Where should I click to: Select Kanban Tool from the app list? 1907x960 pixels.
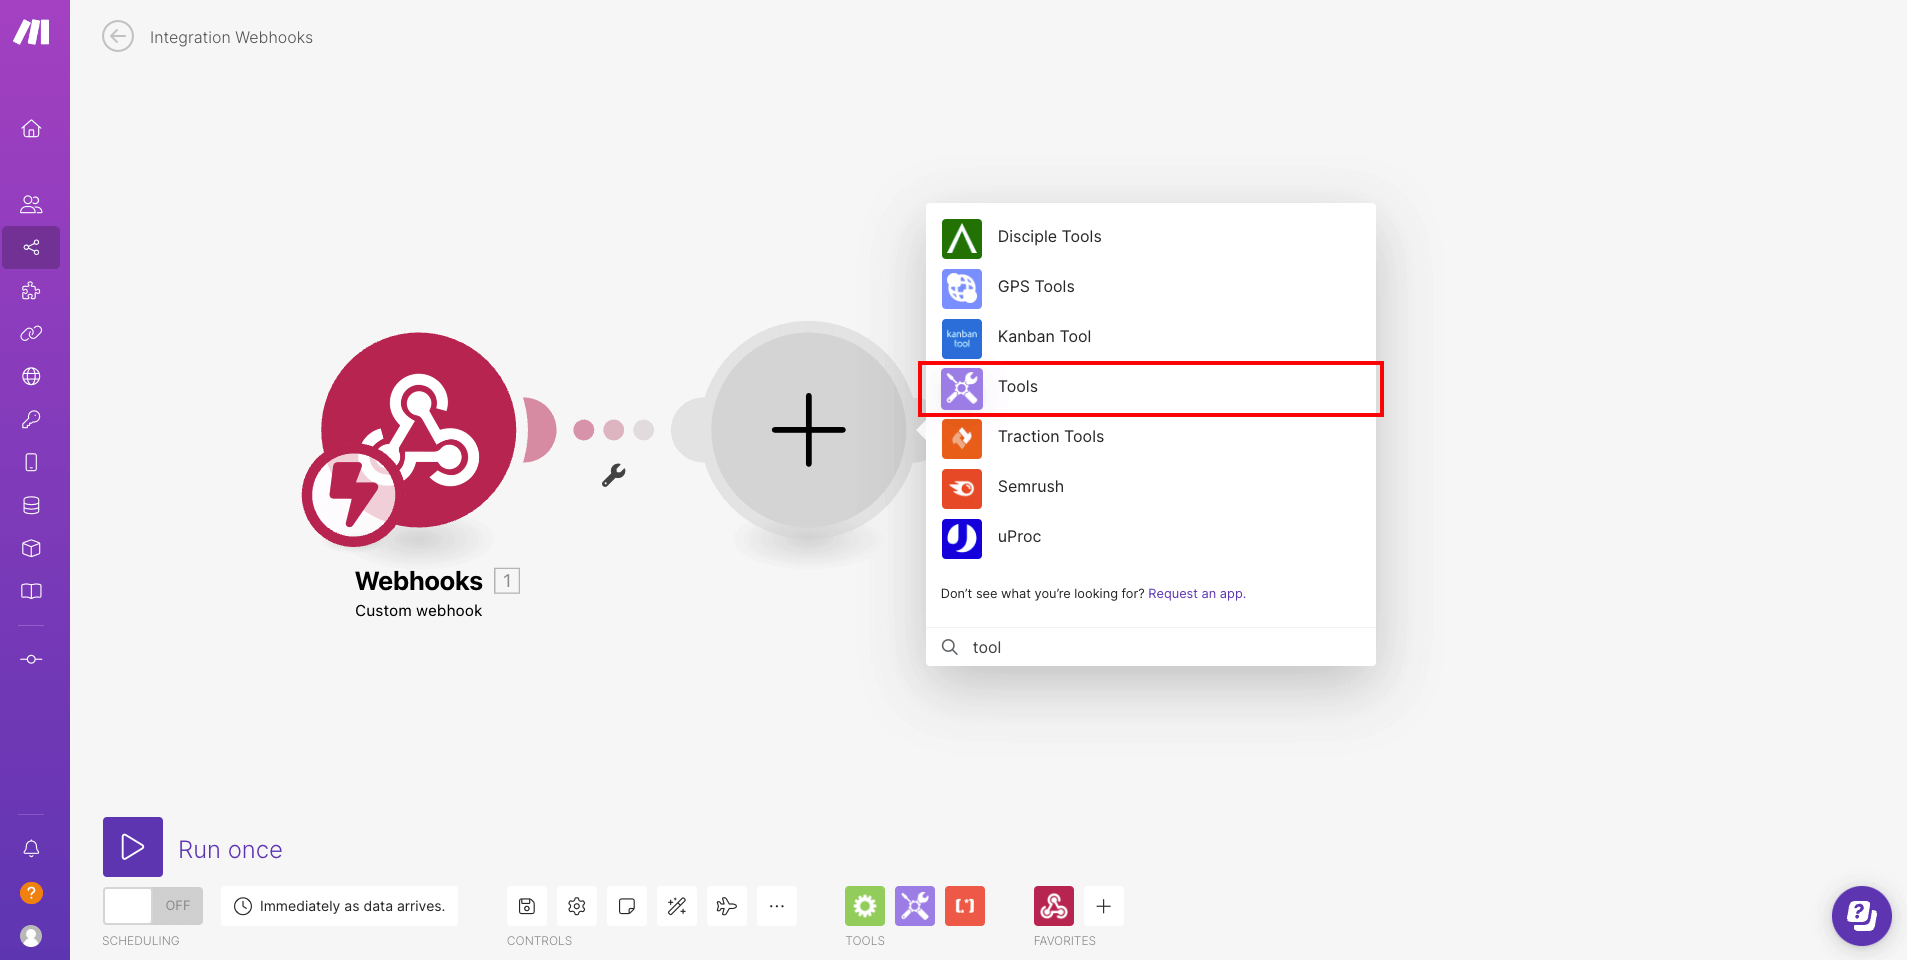coord(1044,337)
